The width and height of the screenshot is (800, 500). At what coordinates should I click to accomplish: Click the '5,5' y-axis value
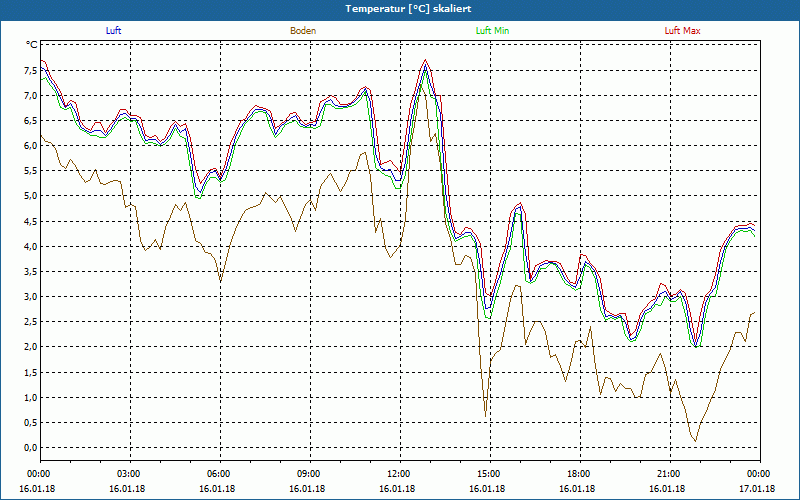point(31,171)
